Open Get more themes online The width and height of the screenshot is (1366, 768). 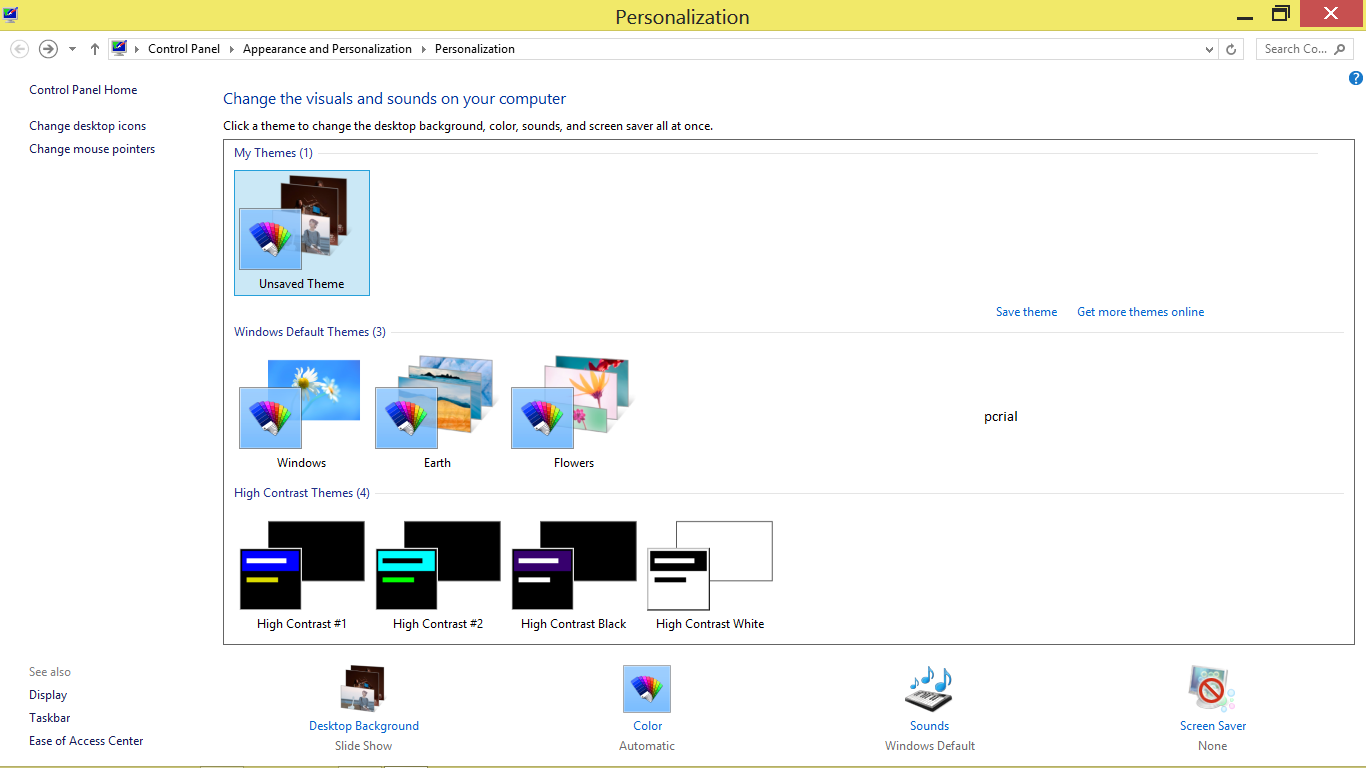1140,311
